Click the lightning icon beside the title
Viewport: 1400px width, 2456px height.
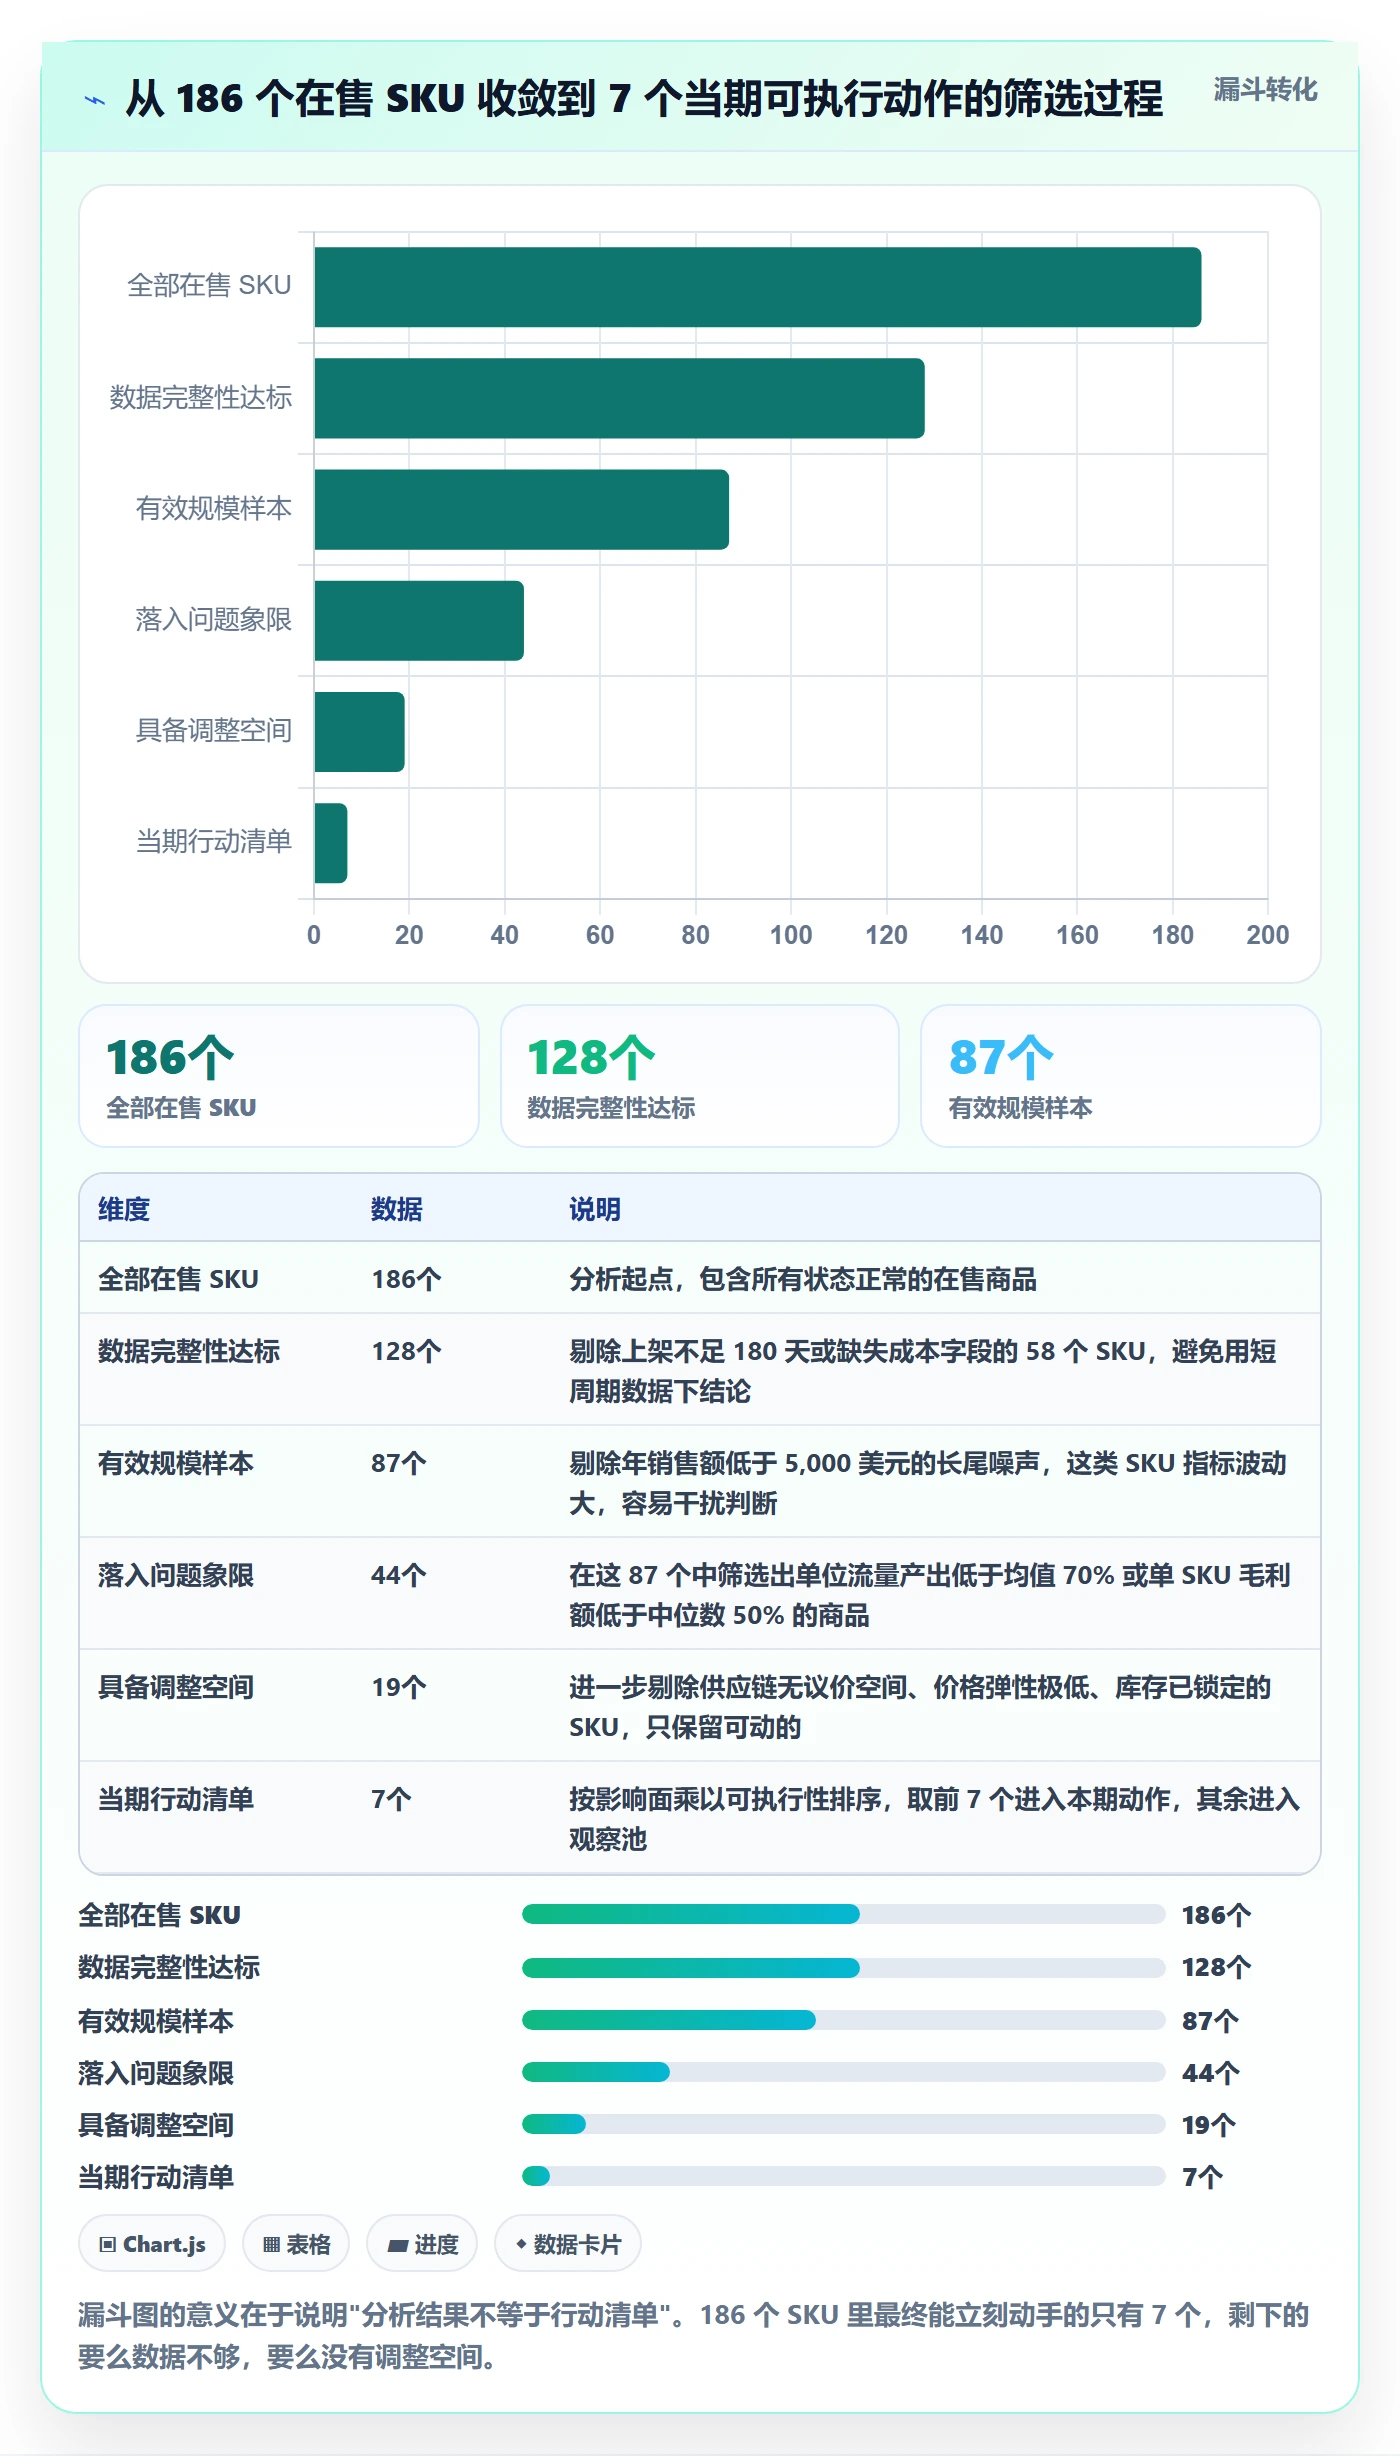[95, 100]
